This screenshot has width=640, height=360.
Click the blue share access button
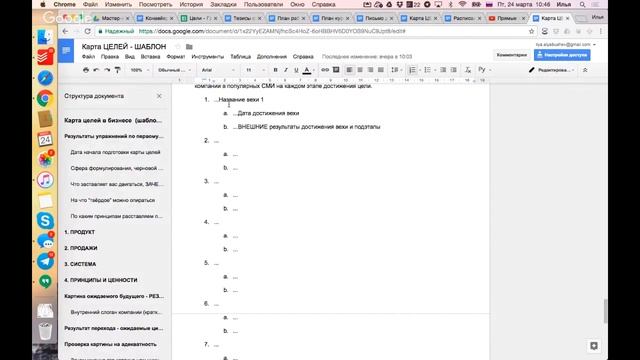click(562, 55)
